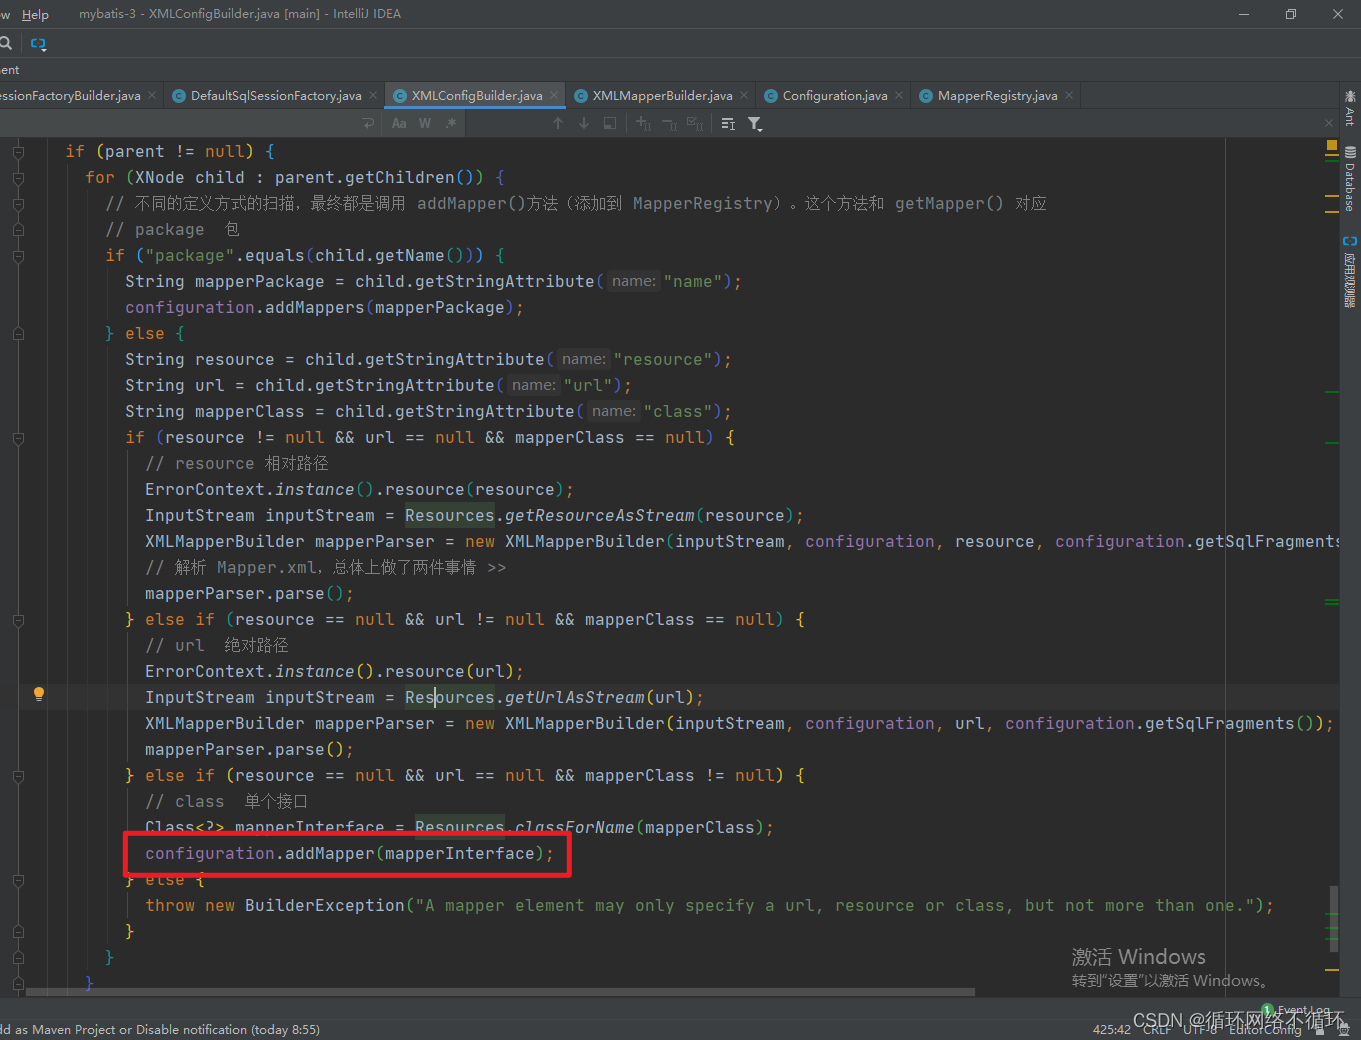1361x1040 pixels.
Task: Click the multiline options icon in find bar
Action: coord(728,123)
